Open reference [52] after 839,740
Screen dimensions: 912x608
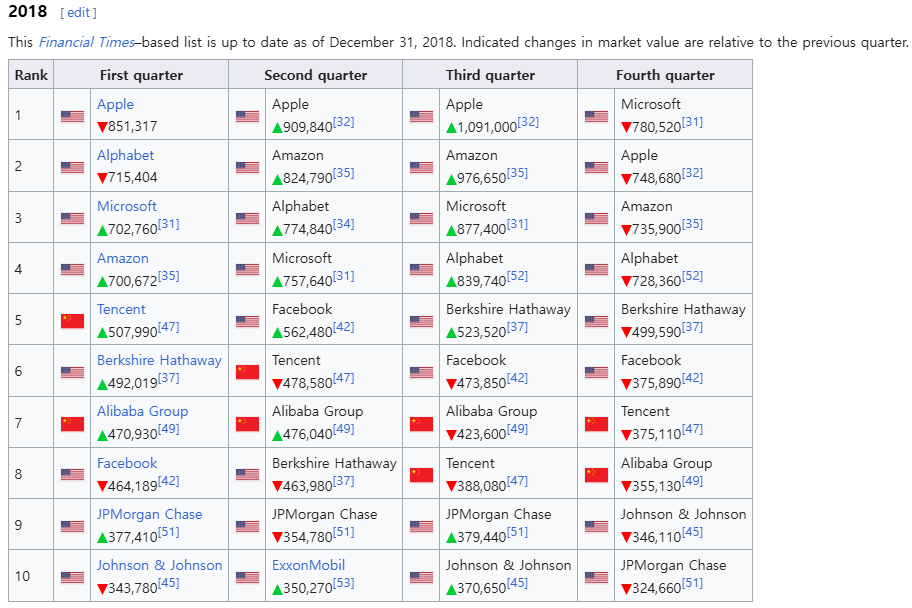tap(518, 276)
